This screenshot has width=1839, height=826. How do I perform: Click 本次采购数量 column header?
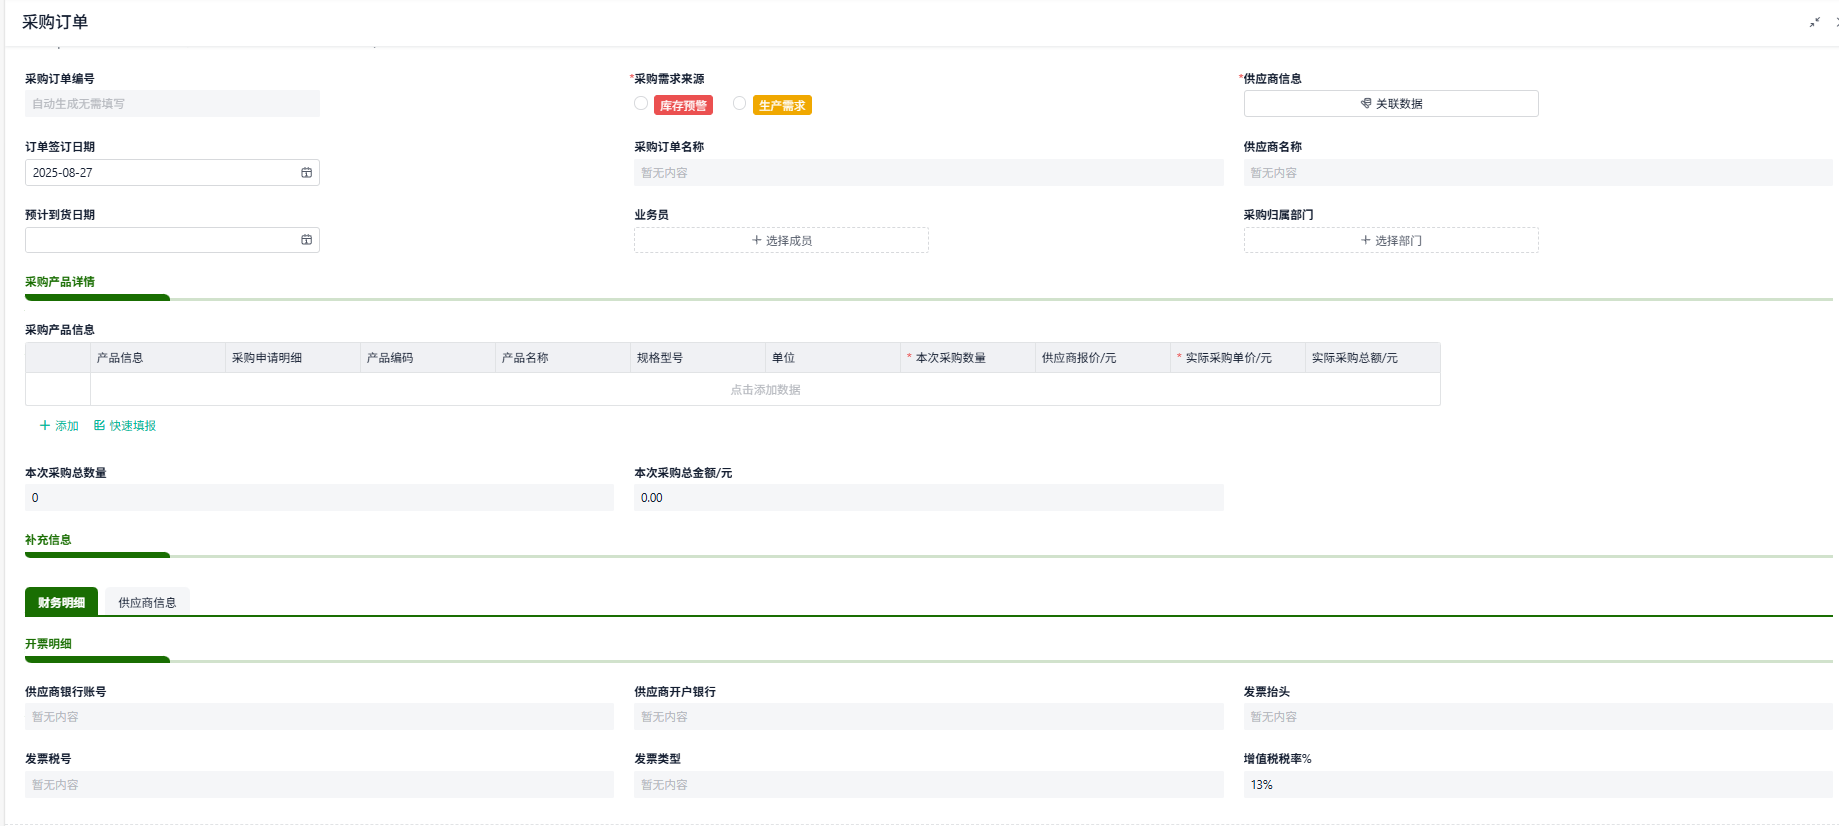(968, 358)
